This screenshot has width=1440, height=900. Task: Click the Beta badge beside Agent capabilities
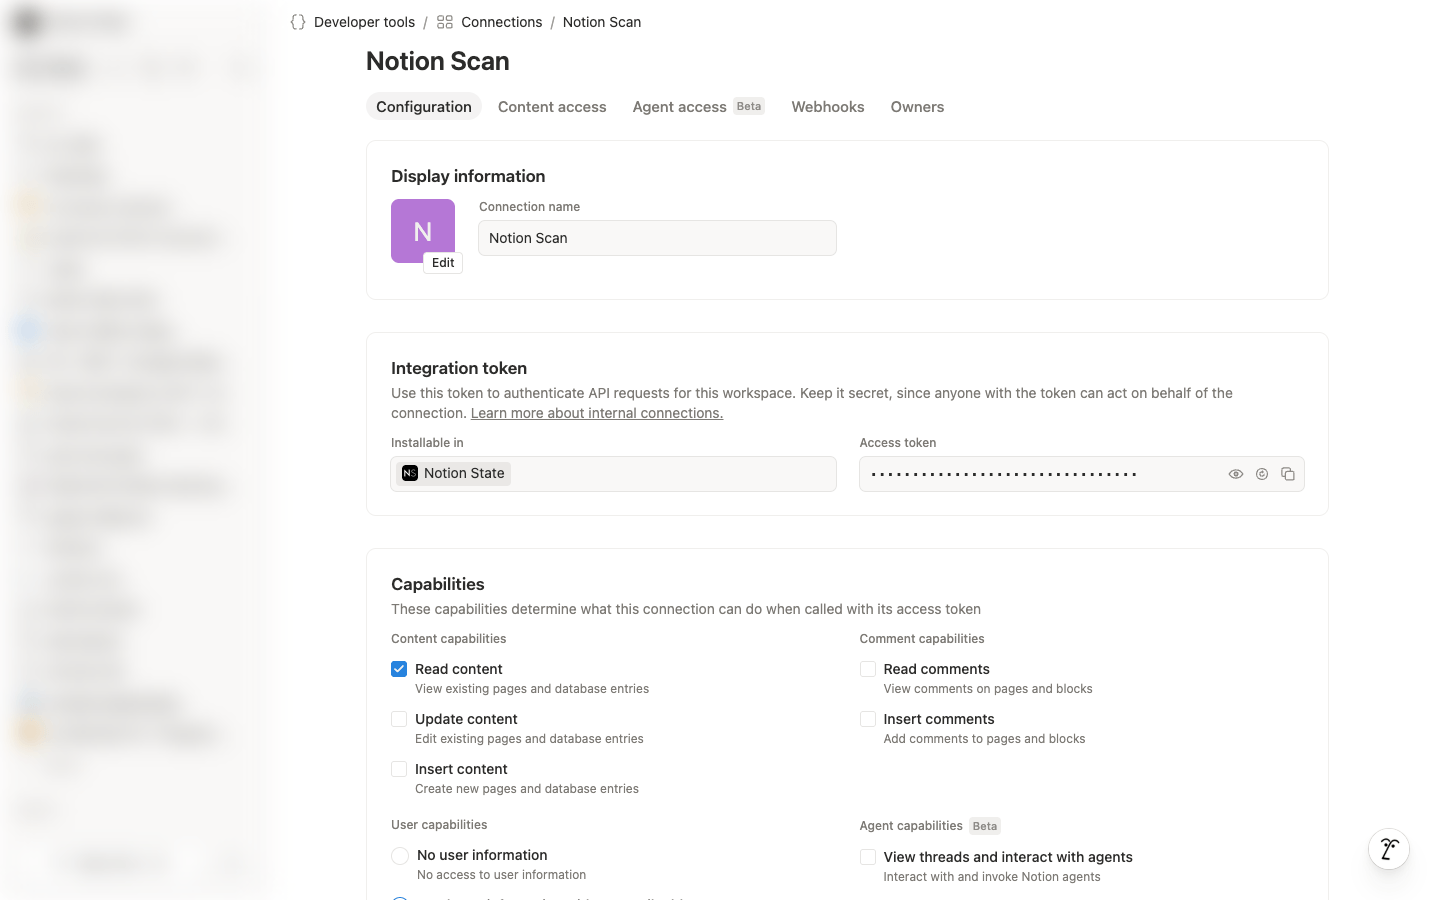pyautogui.click(x=985, y=826)
